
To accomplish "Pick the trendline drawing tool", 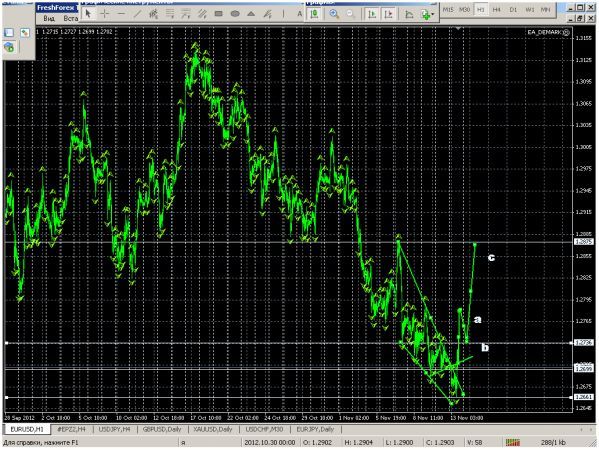I will (x=137, y=14).
